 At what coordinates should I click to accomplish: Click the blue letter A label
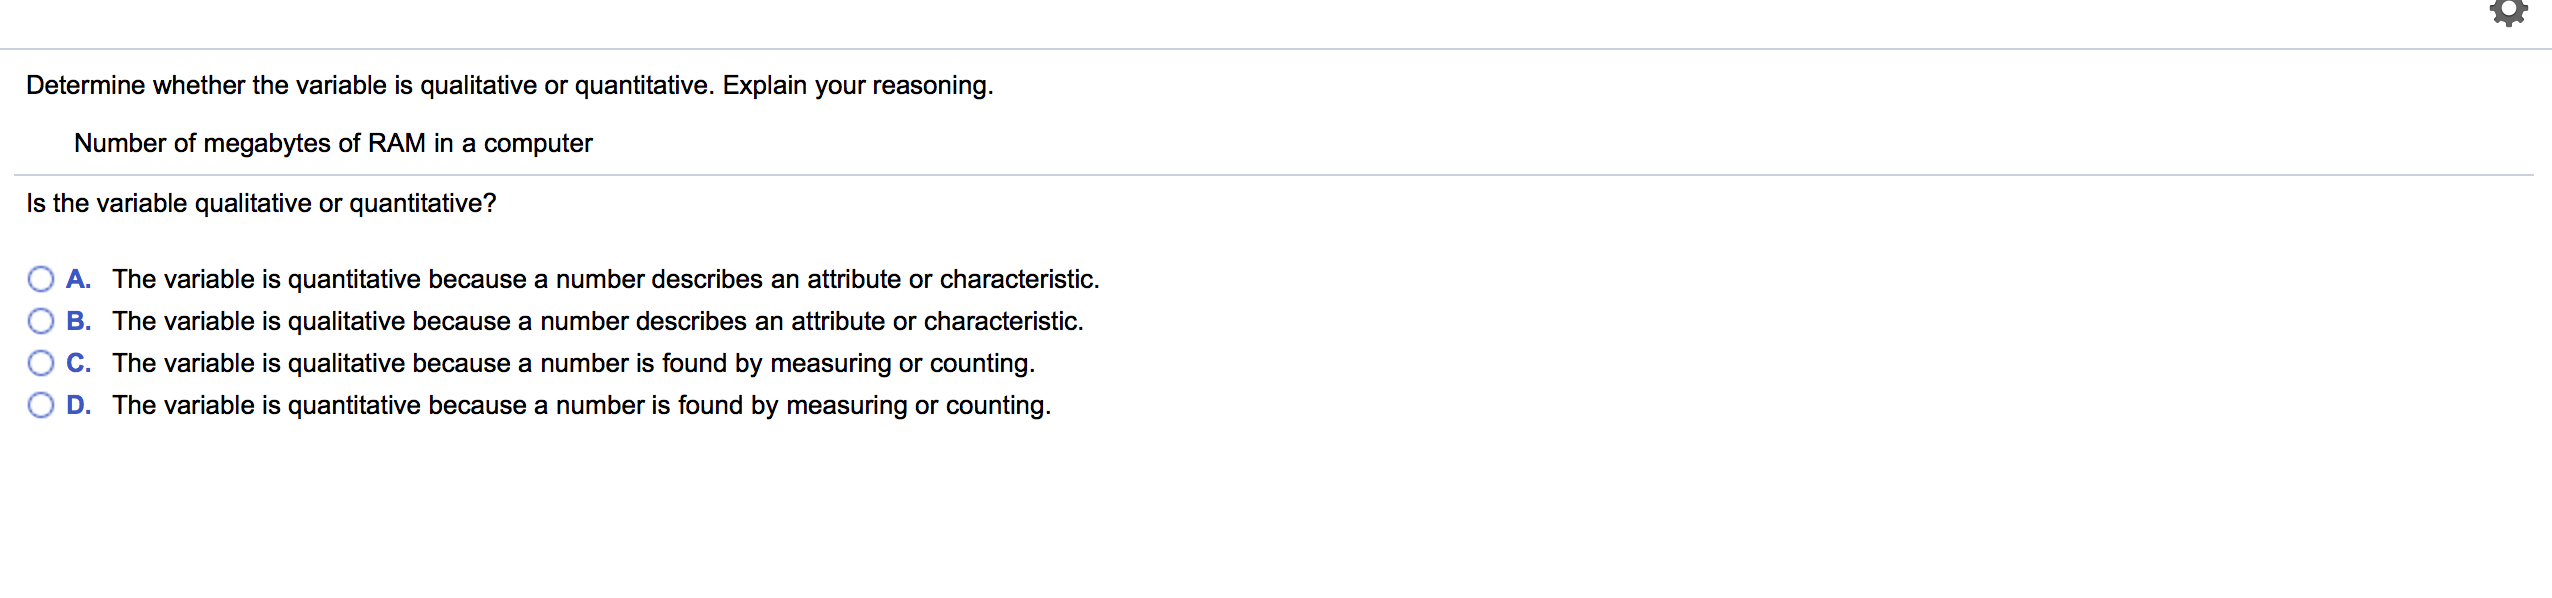[x=78, y=279]
